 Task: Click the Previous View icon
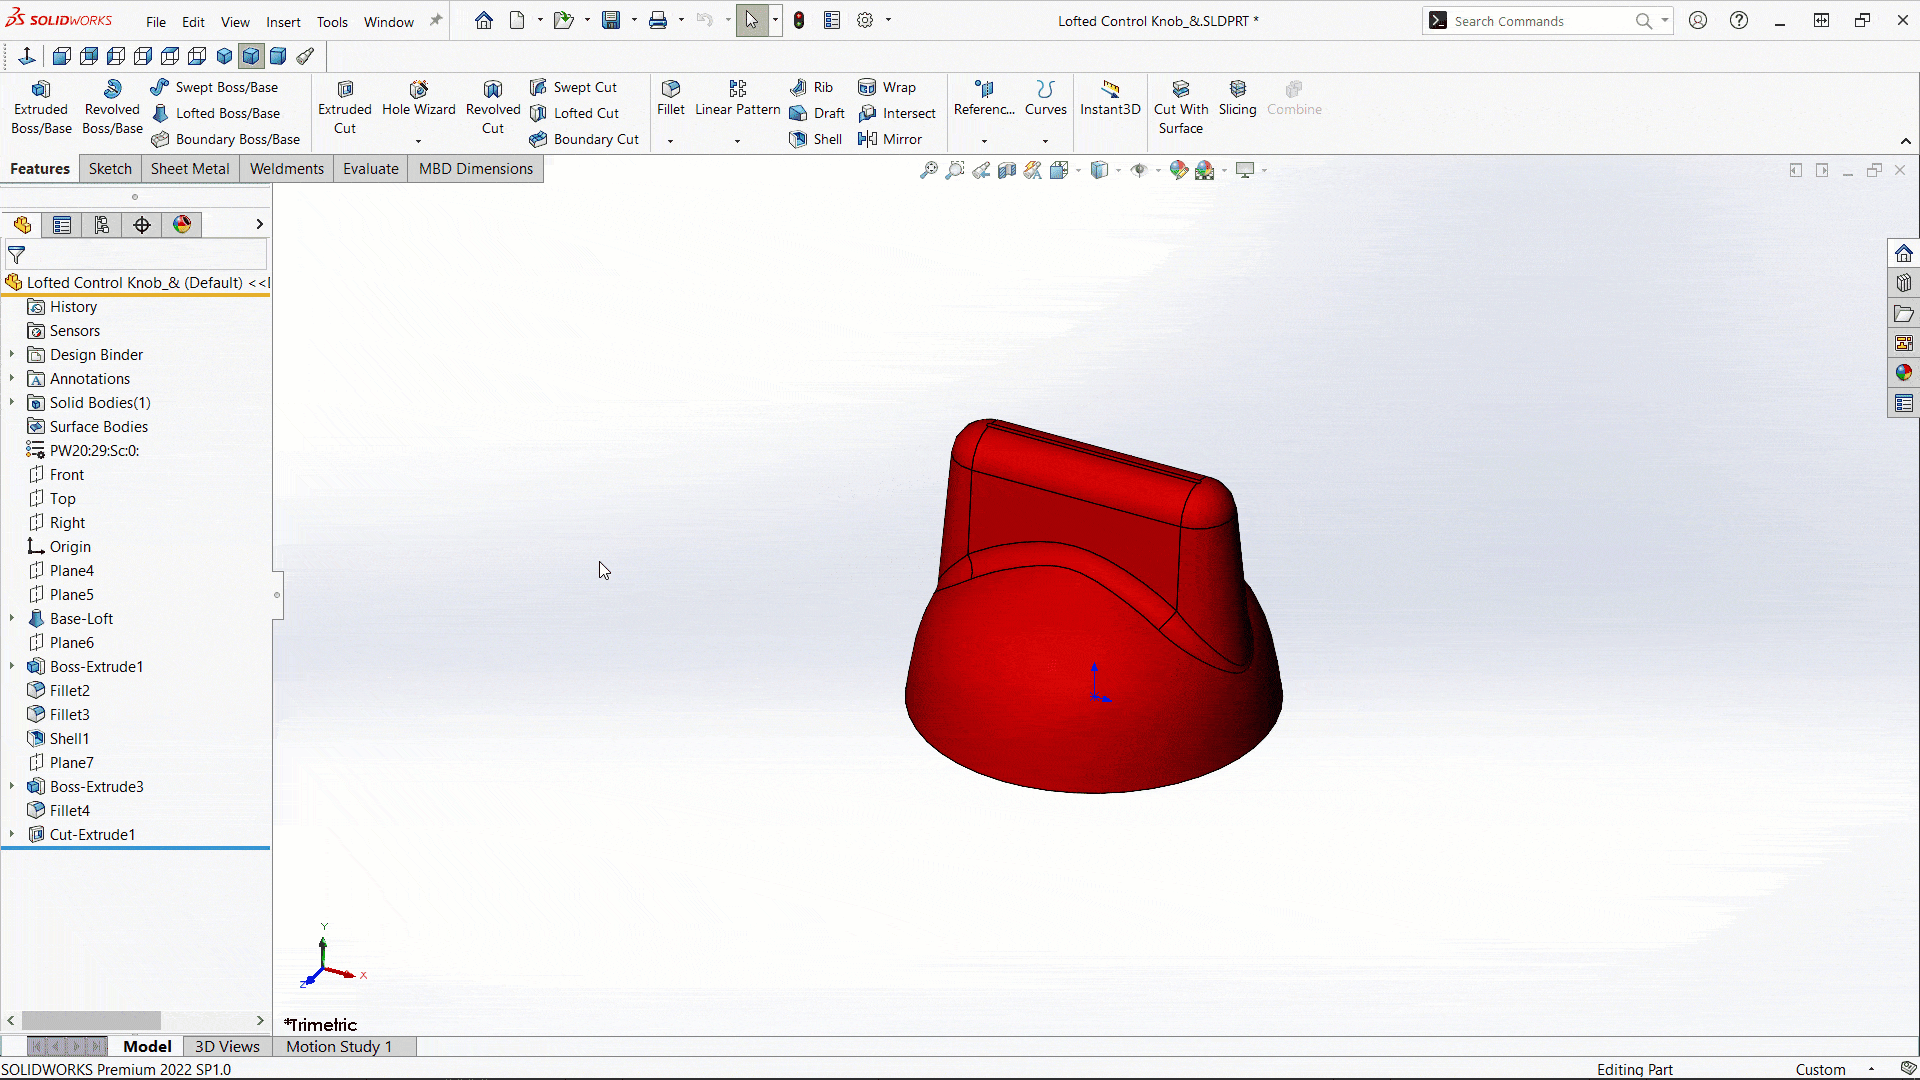981,170
